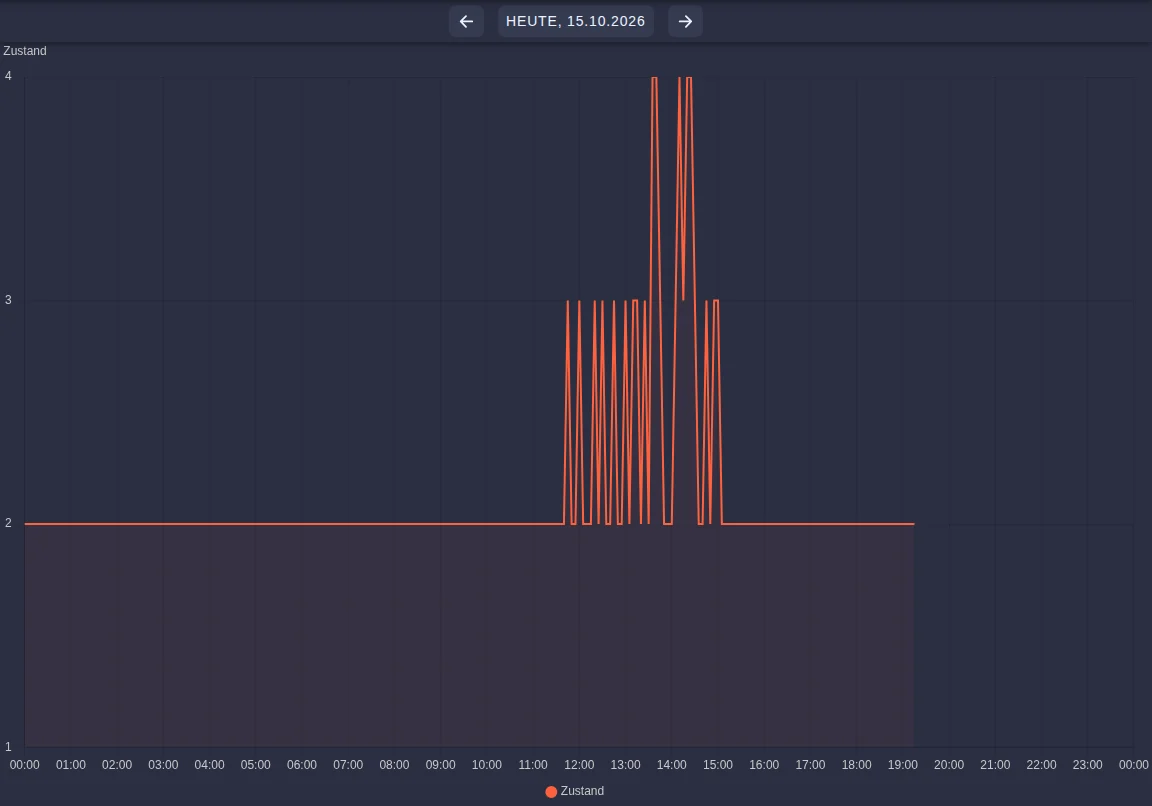The width and height of the screenshot is (1152, 806).
Task: Select the 07:00 time label on the x-axis
Action: pos(348,765)
